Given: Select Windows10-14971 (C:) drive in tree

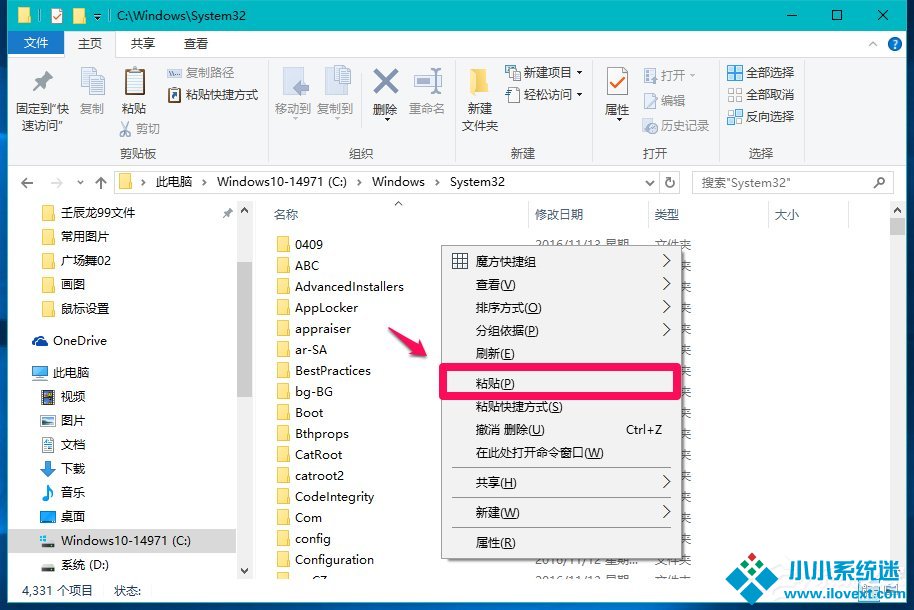Looking at the screenshot, I should [122, 541].
